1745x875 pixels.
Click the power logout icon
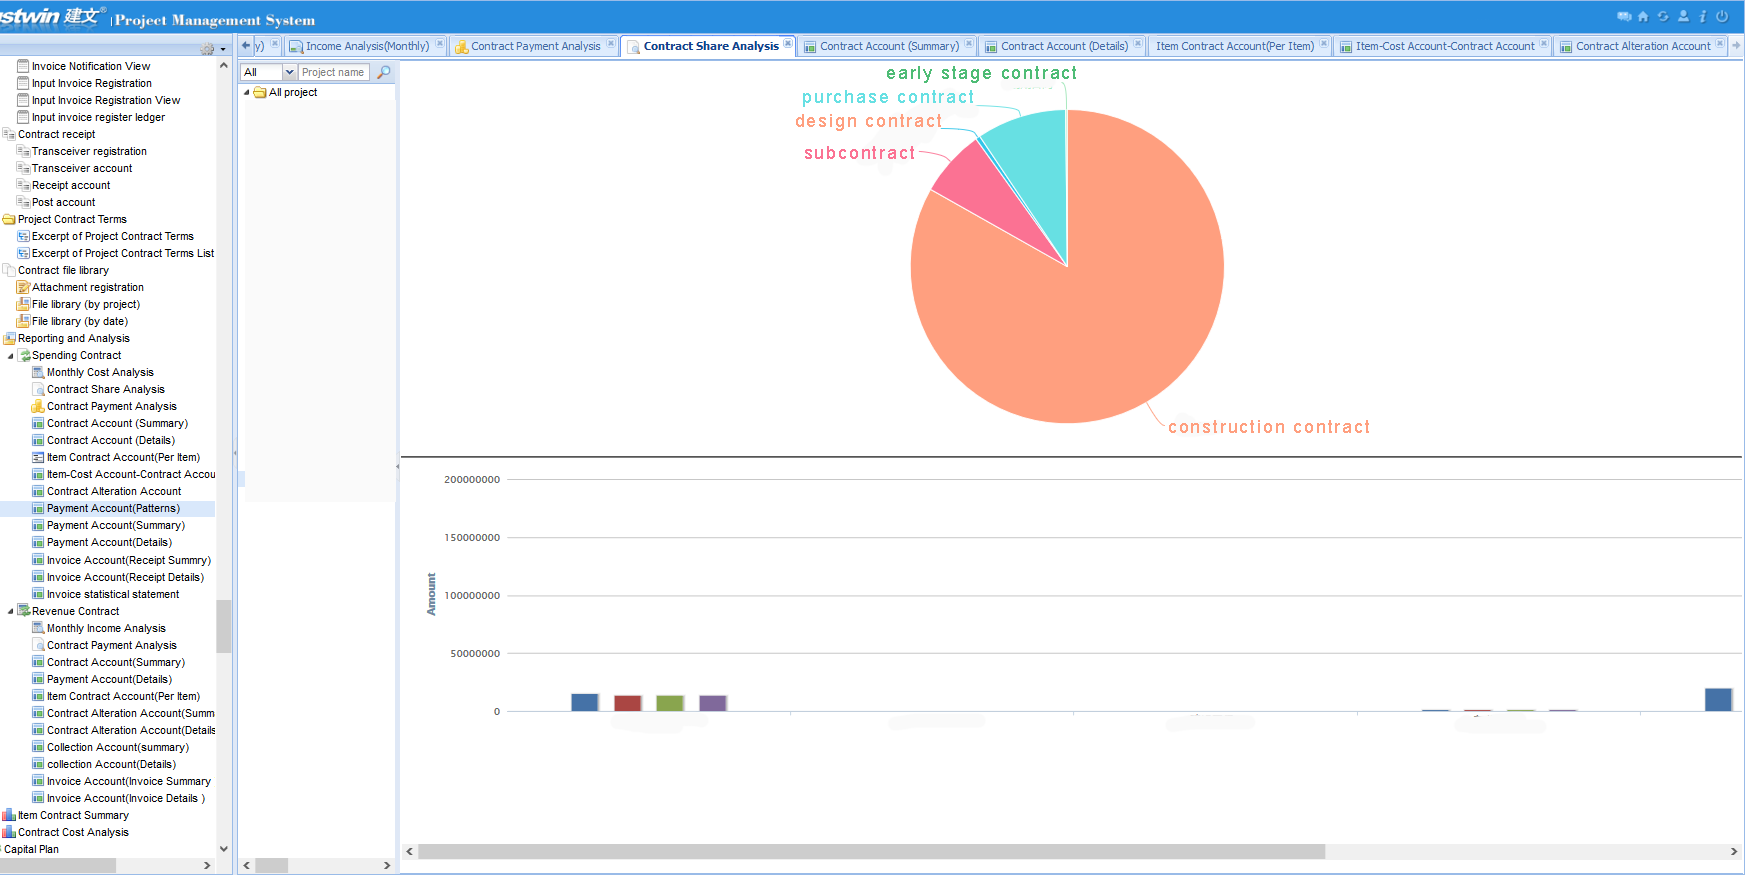pyautogui.click(x=1722, y=16)
